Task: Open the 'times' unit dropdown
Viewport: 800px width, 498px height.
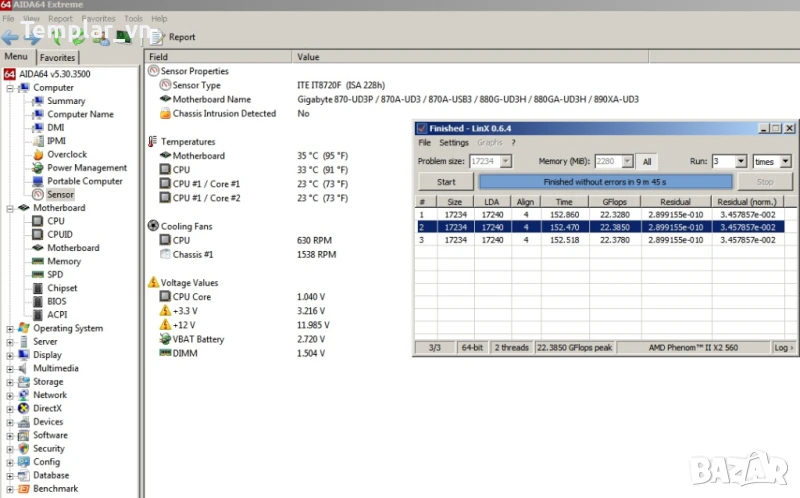Action: click(785, 161)
